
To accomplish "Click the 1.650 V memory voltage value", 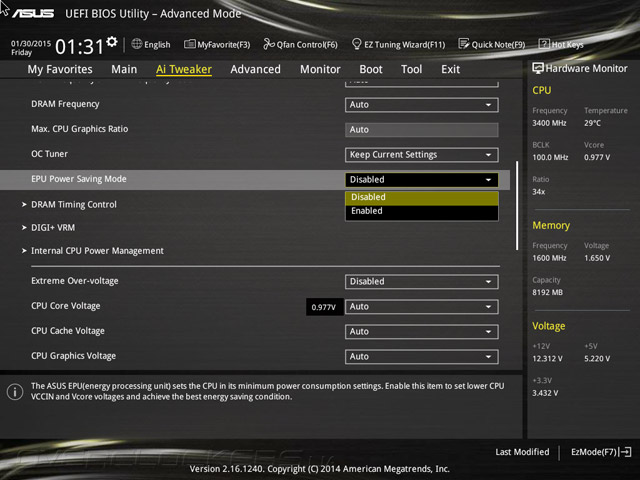I will 597,258.
